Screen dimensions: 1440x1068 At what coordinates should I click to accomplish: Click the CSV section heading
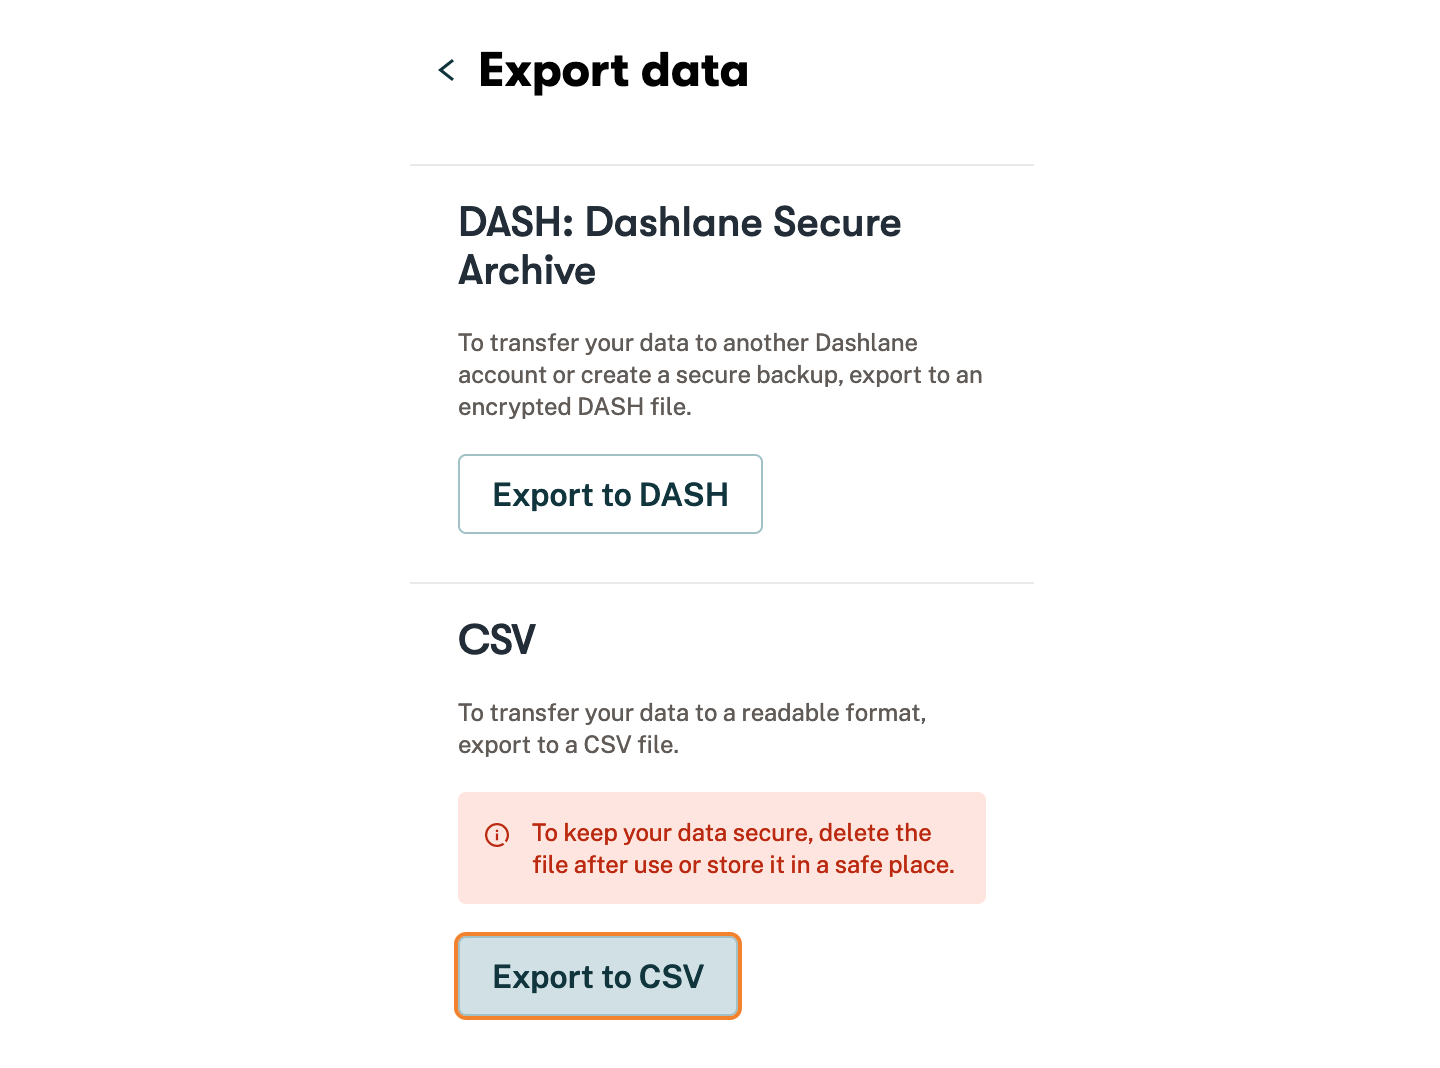(x=497, y=640)
